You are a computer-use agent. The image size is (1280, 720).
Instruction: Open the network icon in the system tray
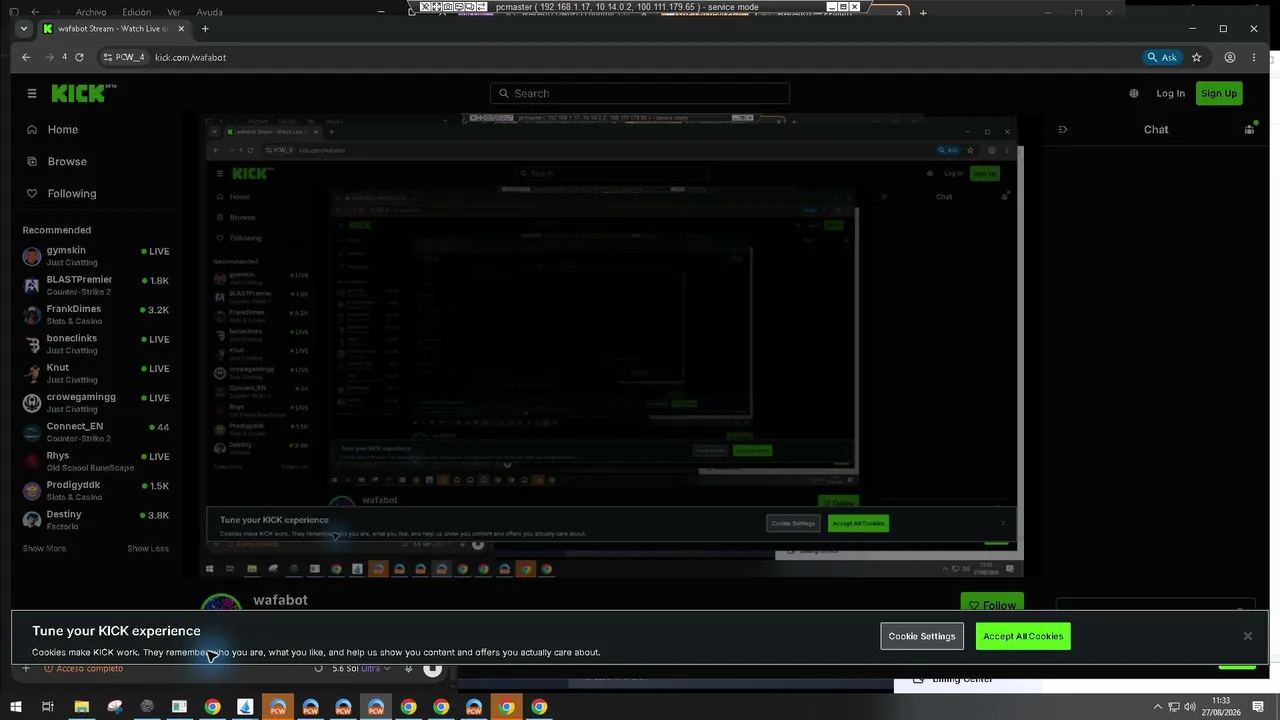click(x=1174, y=707)
